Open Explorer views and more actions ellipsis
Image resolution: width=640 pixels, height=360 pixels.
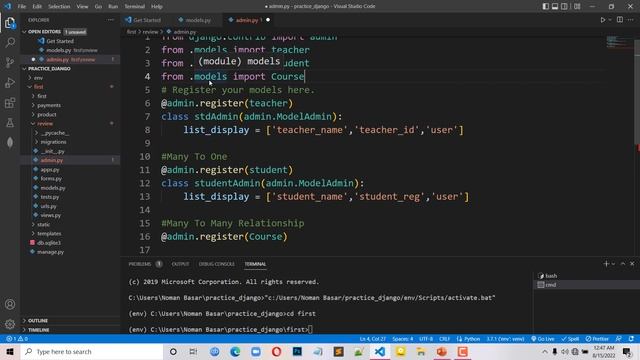pyautogui.click(x=111, y=20)
